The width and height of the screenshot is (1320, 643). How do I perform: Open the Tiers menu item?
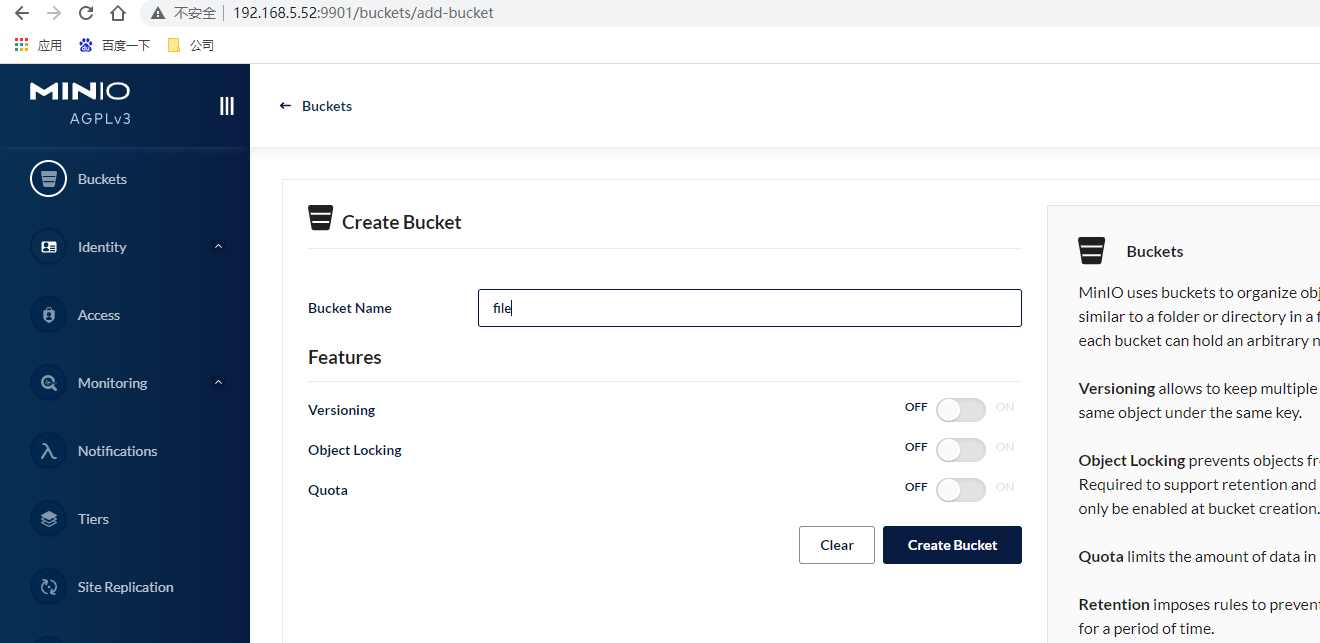(93, 519)
